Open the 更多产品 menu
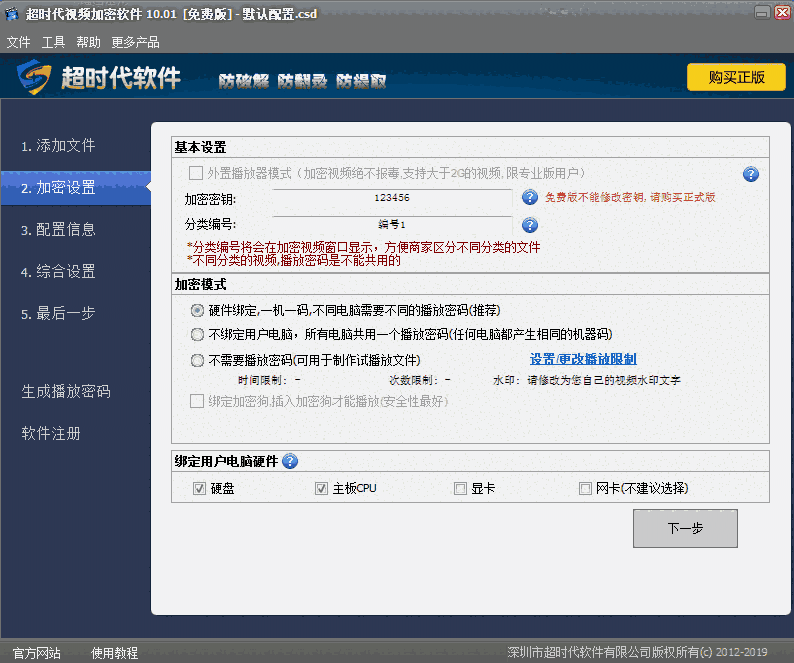Image resolution: width=794 pixels, height=663 pixels. point(135,42)
